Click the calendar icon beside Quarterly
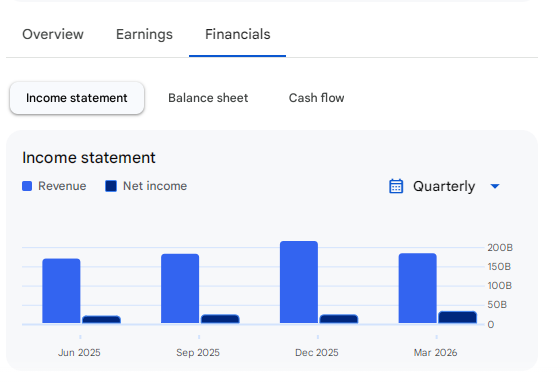Screen dimensions: 560x382 click(x=396, y=186)
